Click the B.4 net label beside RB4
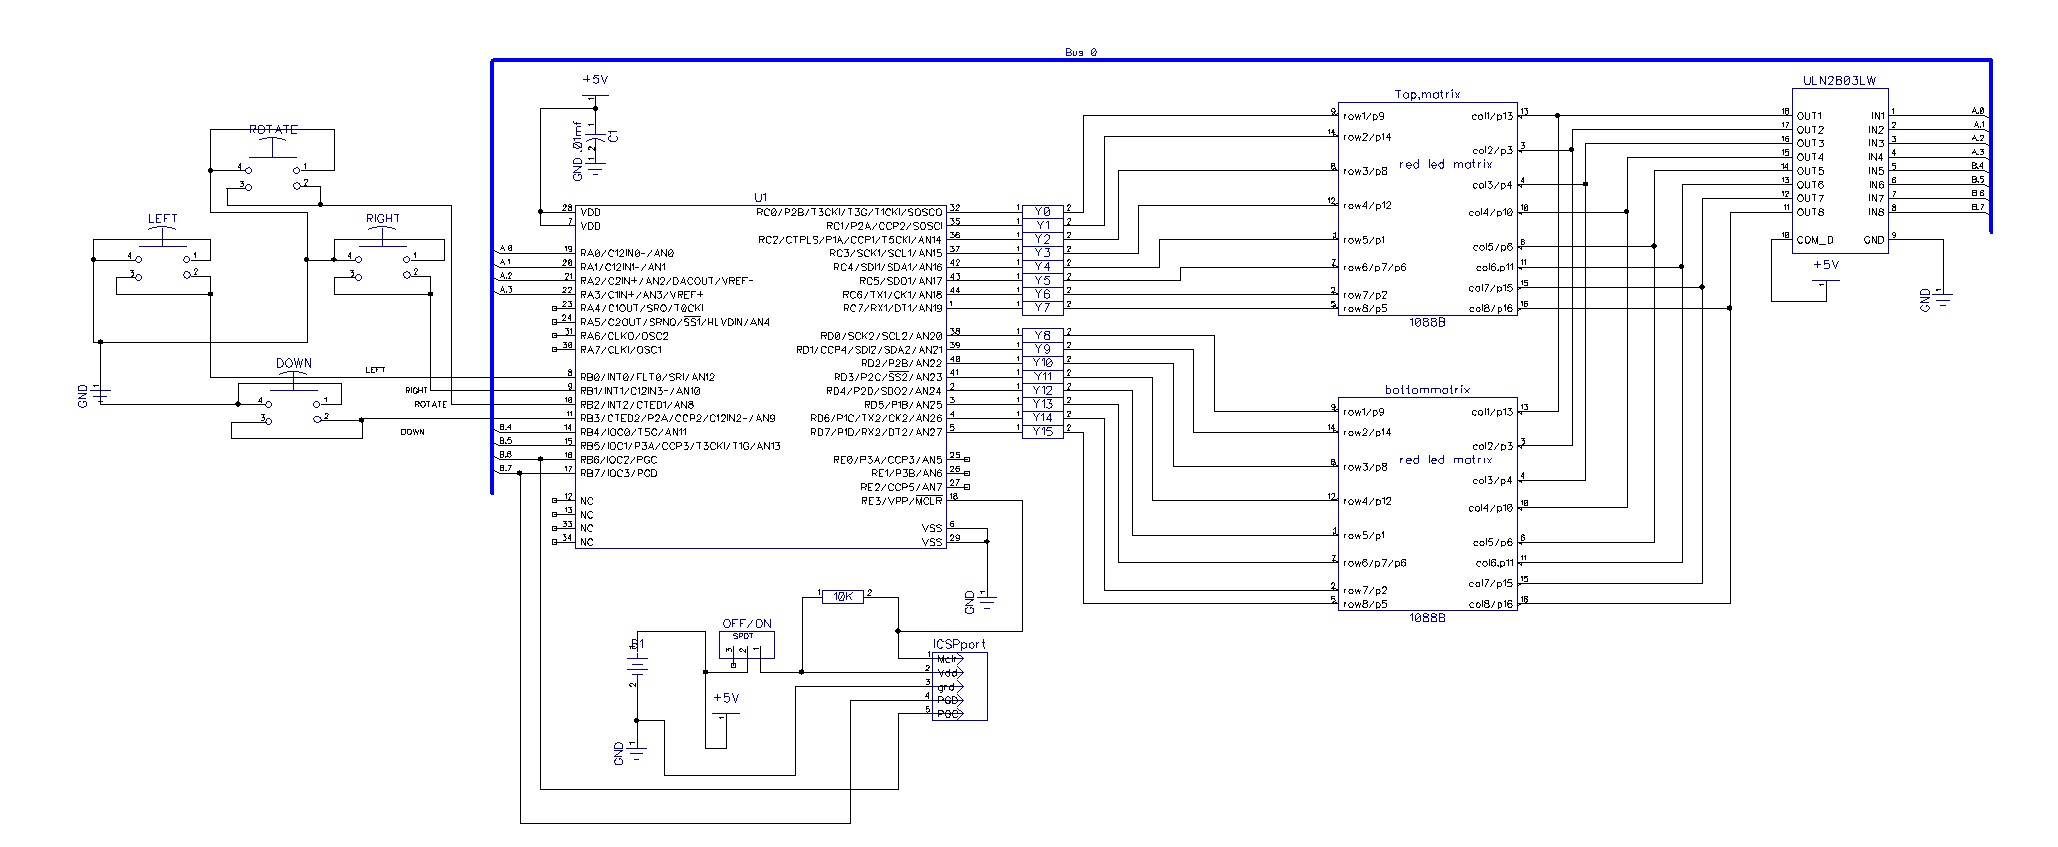2058x847 pixels. click(x=506, y=427)
